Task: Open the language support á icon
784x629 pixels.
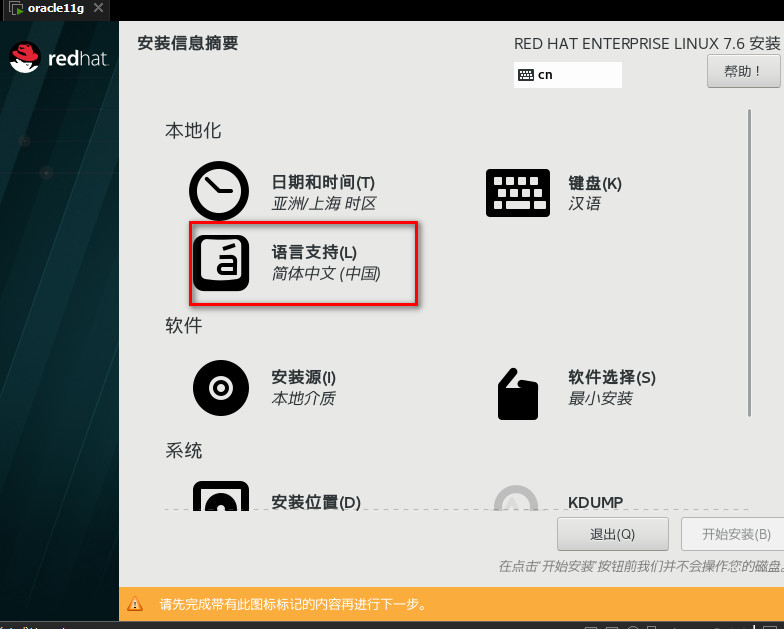Action: (221, 263)
